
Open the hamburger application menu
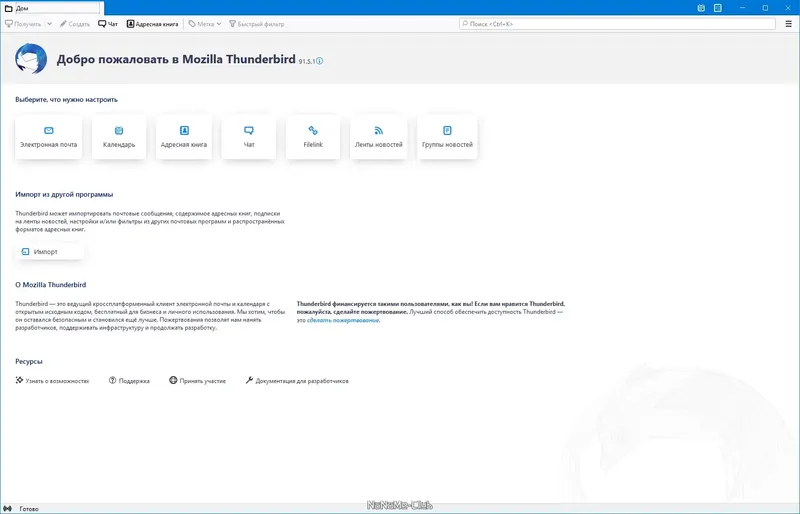[x=788, y=24]
